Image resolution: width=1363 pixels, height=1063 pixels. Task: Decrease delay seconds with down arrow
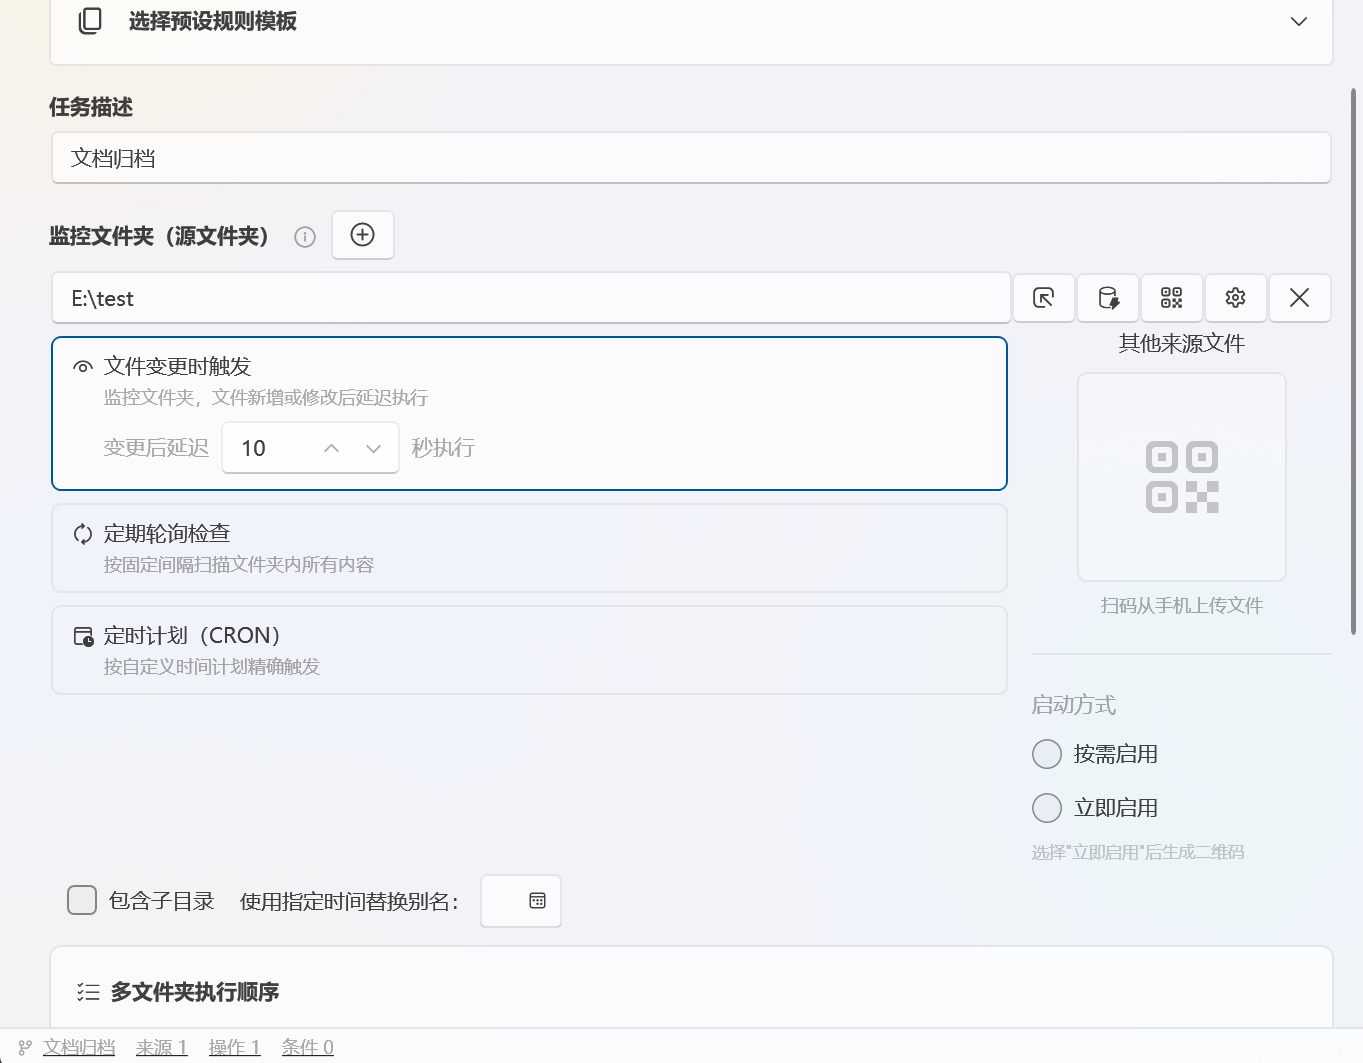click(x=374, y=448)
